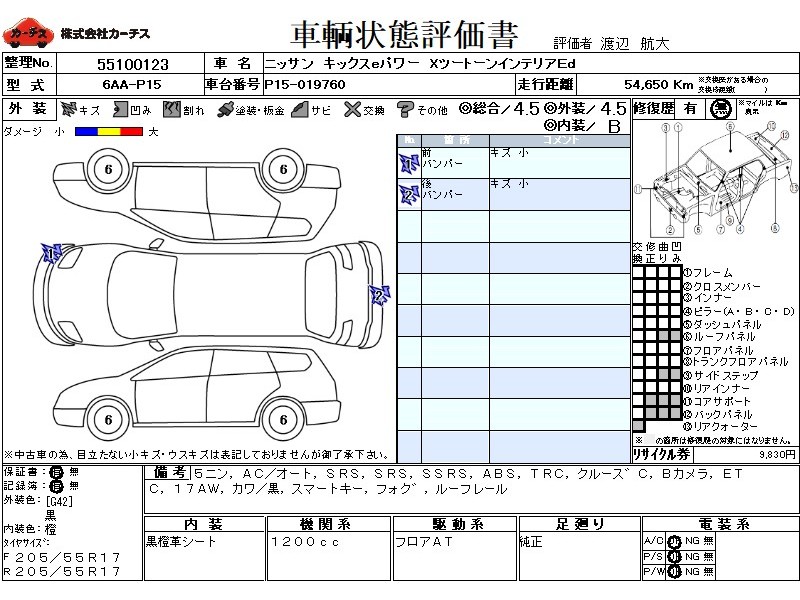Click the サビ rust legend icon
800x600 pixels.
pyautogui.click(x=298, y=109)
